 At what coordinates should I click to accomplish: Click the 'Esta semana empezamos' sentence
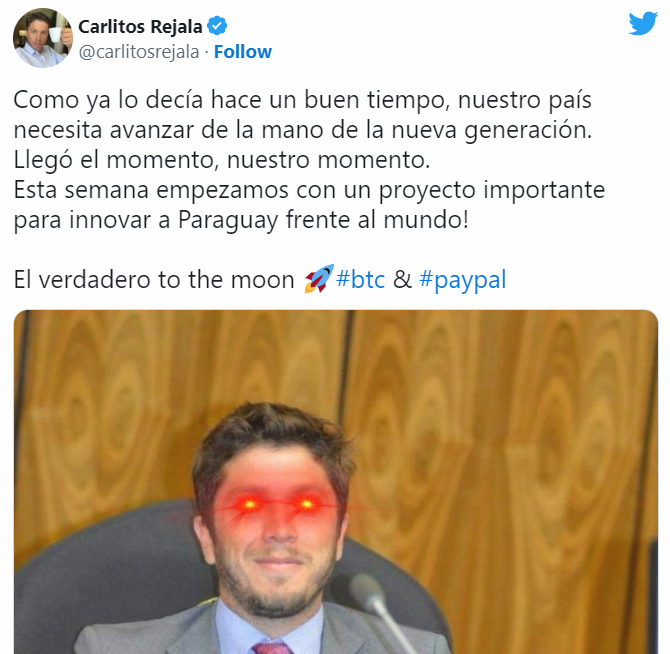tap(309, 191)
